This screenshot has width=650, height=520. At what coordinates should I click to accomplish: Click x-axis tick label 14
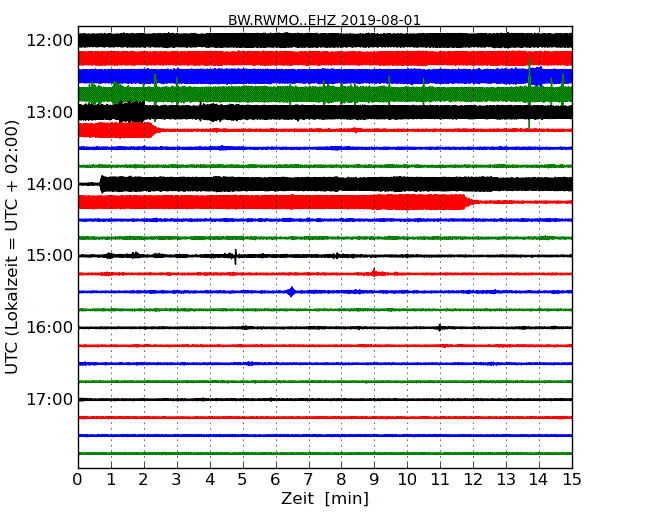tap(539, 479)
